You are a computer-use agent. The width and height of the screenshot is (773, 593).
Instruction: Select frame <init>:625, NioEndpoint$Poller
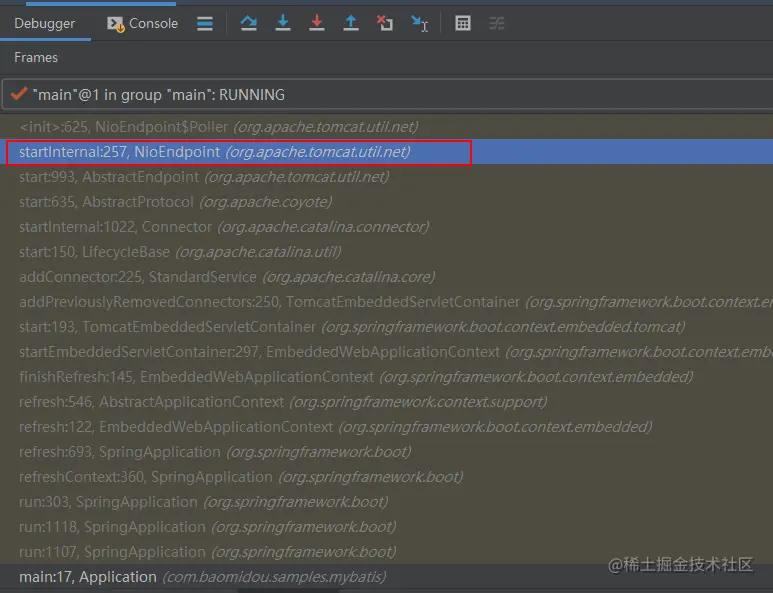tap(386, 127)
